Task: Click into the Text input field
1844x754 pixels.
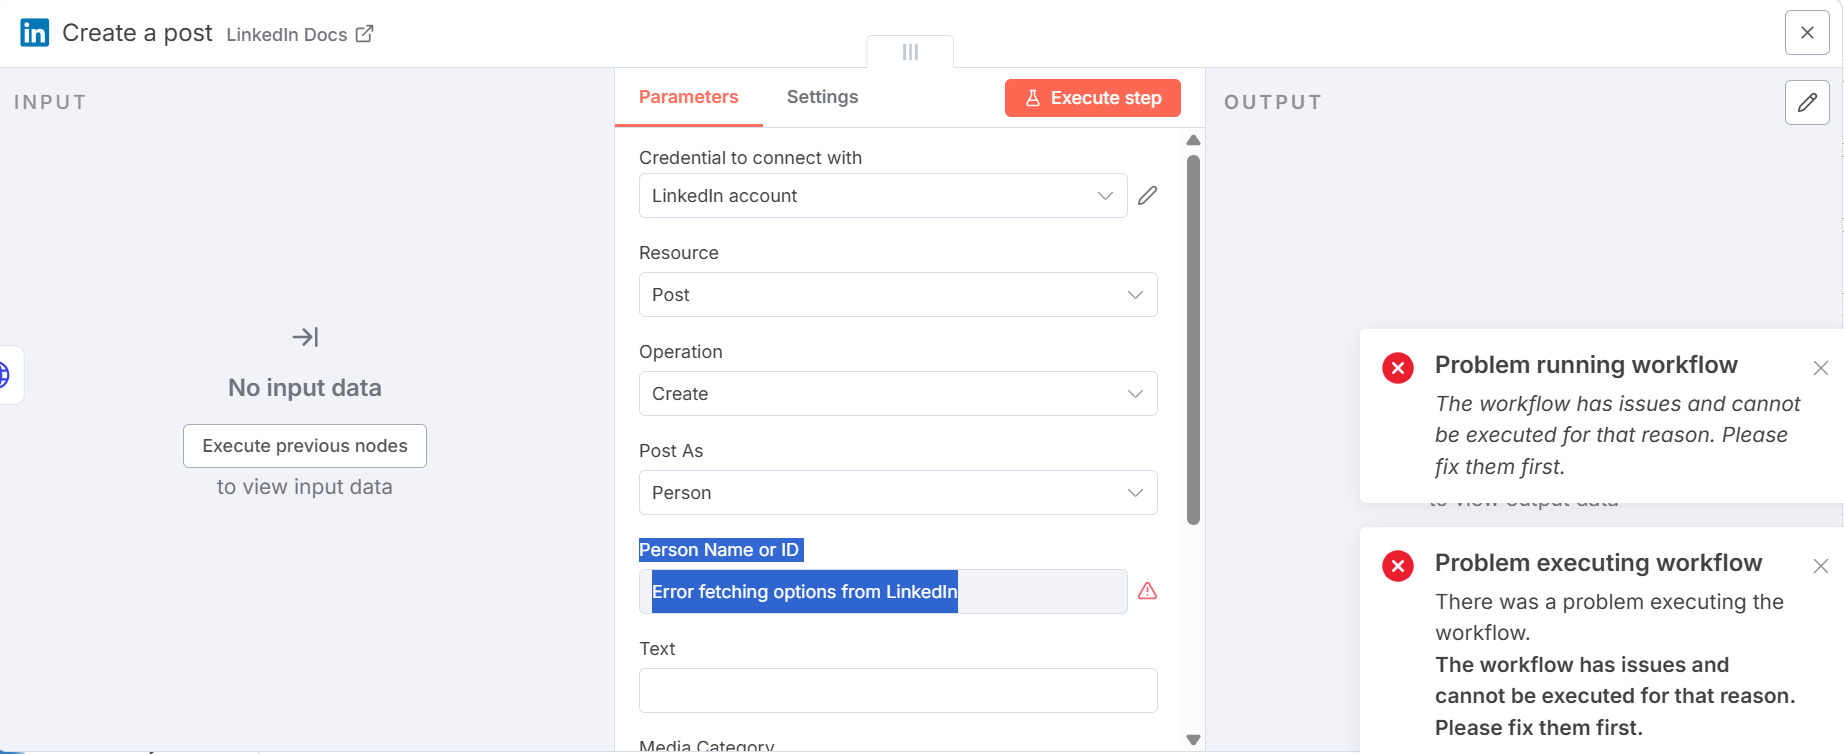Action: [898, 691]
